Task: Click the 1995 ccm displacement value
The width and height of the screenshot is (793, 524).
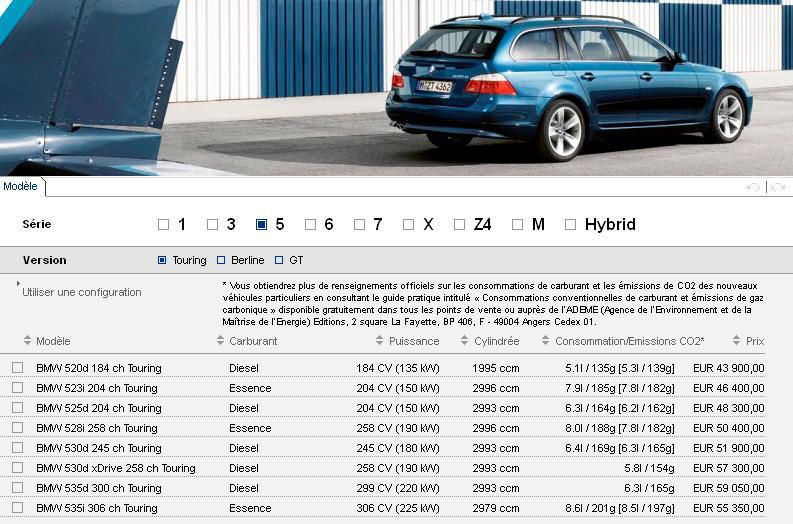Action: [x=496, y=368]
